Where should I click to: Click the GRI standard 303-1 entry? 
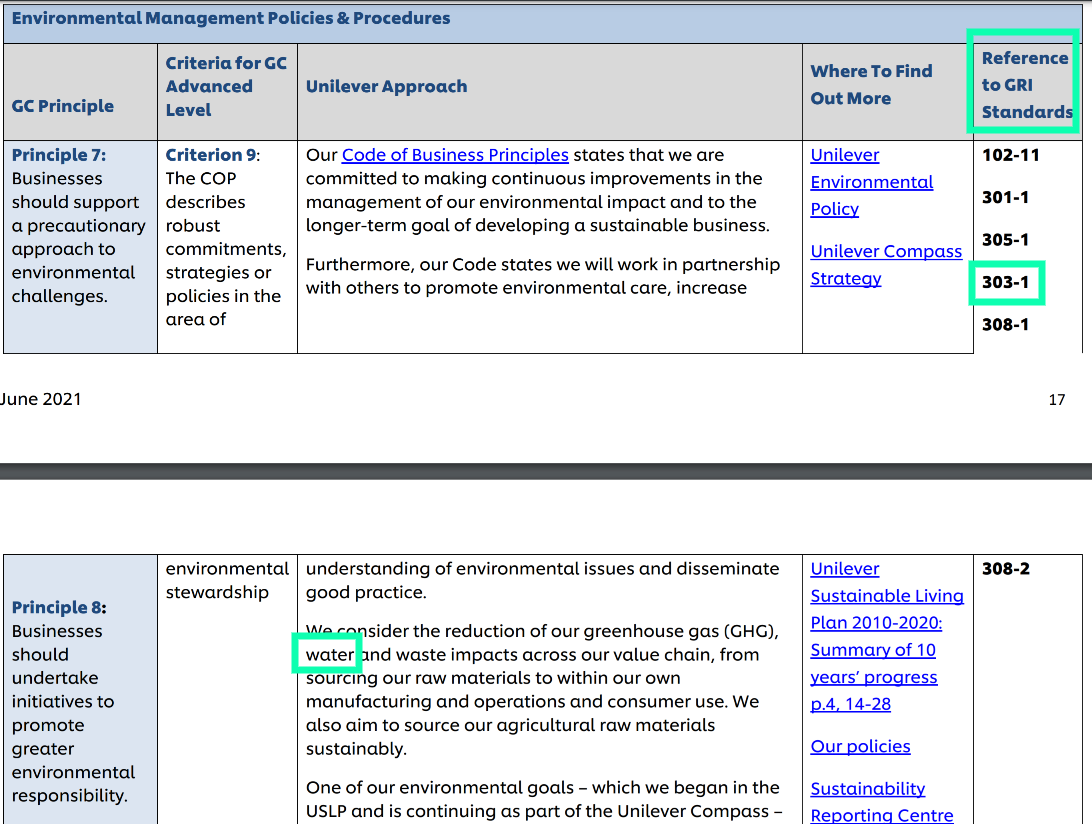point(1005,282)
